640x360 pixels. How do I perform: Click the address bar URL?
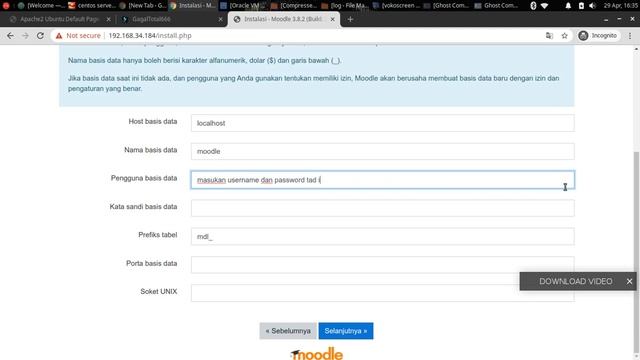click(150, 36)
